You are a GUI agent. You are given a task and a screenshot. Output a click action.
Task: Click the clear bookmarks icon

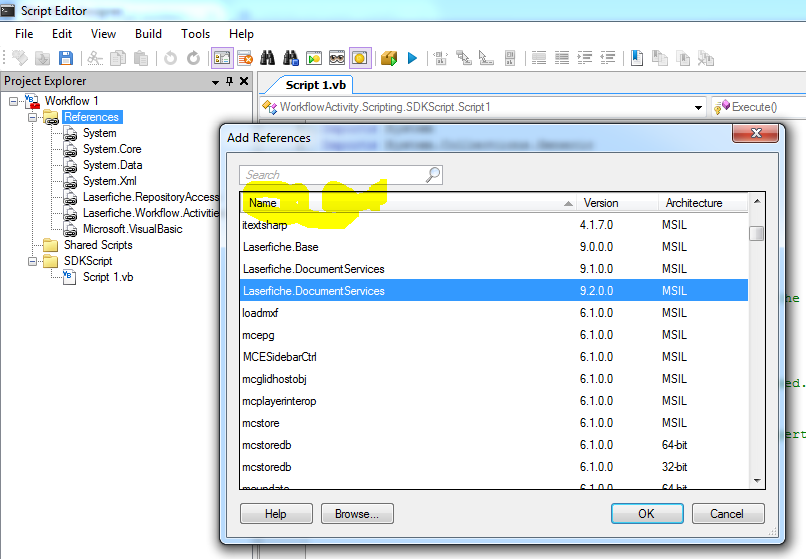[x=706, y=58]
